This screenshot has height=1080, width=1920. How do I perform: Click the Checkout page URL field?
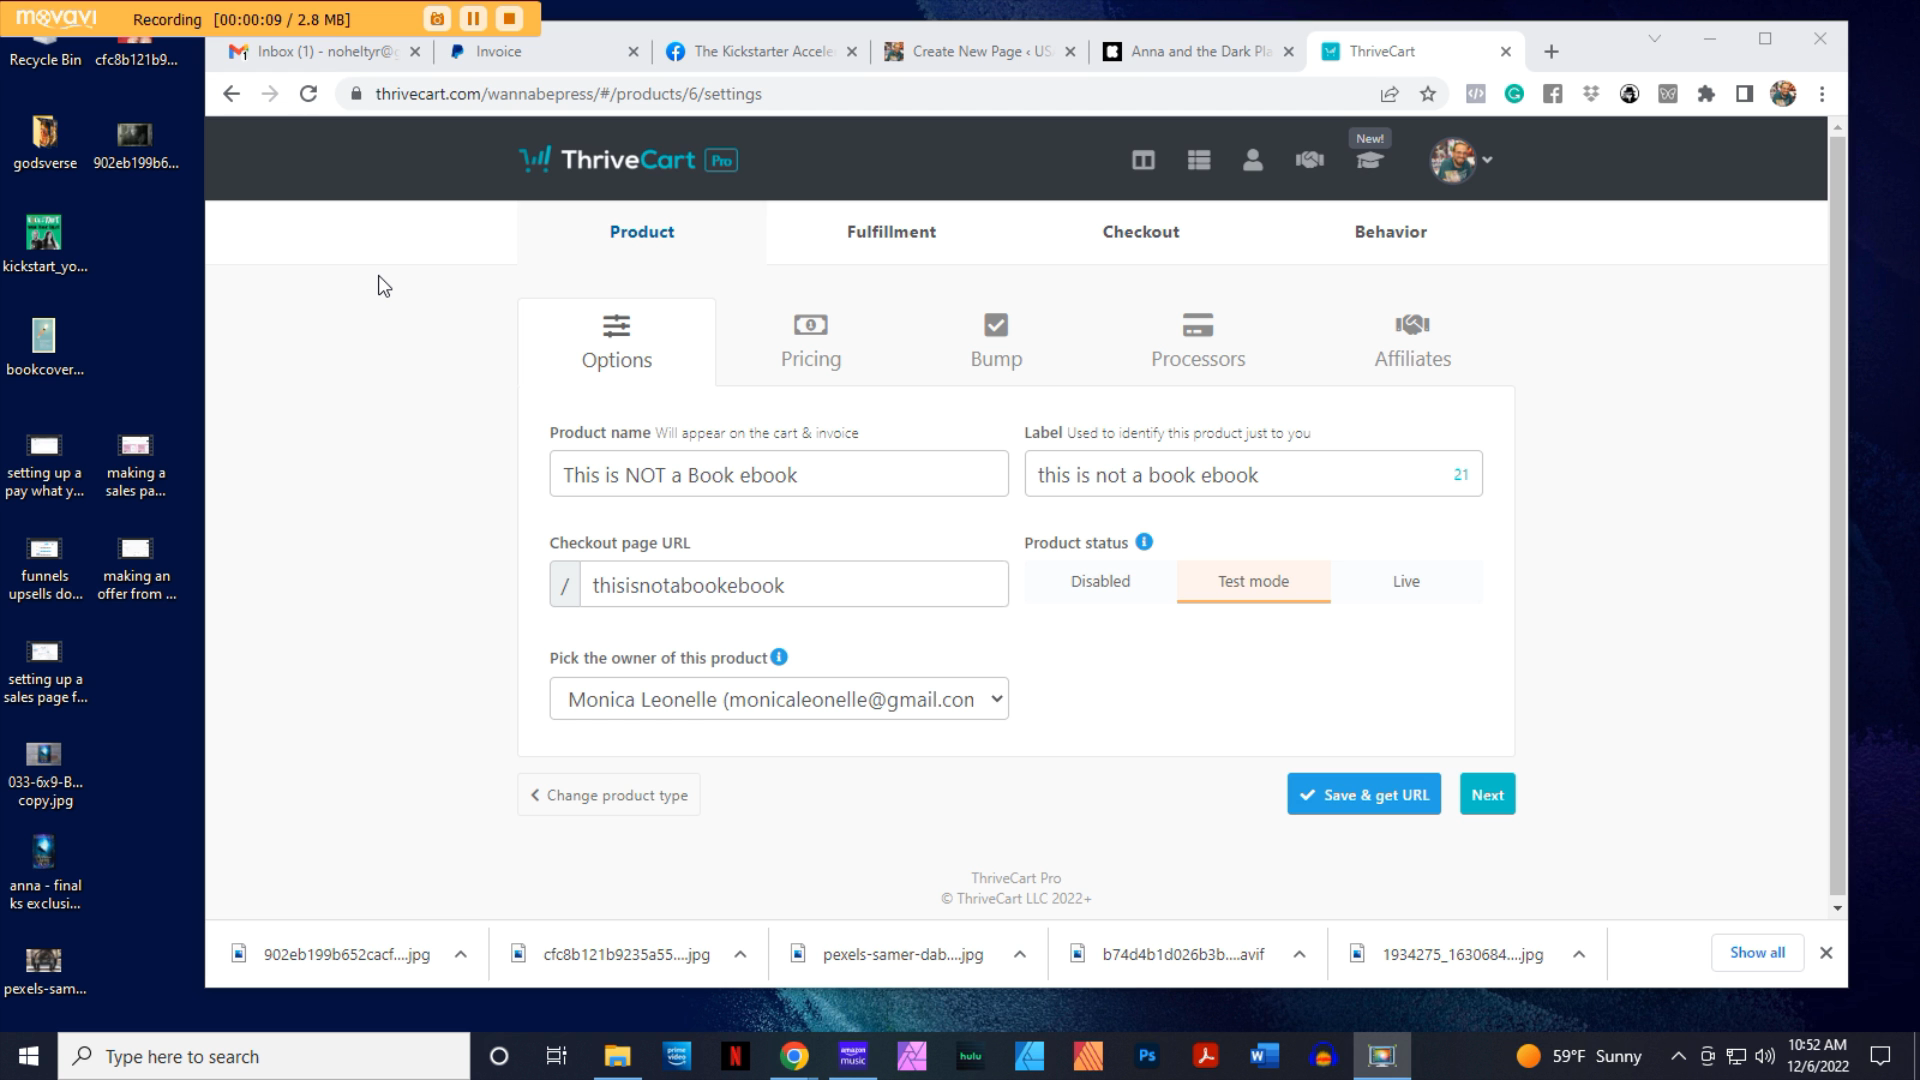[793, 584]
